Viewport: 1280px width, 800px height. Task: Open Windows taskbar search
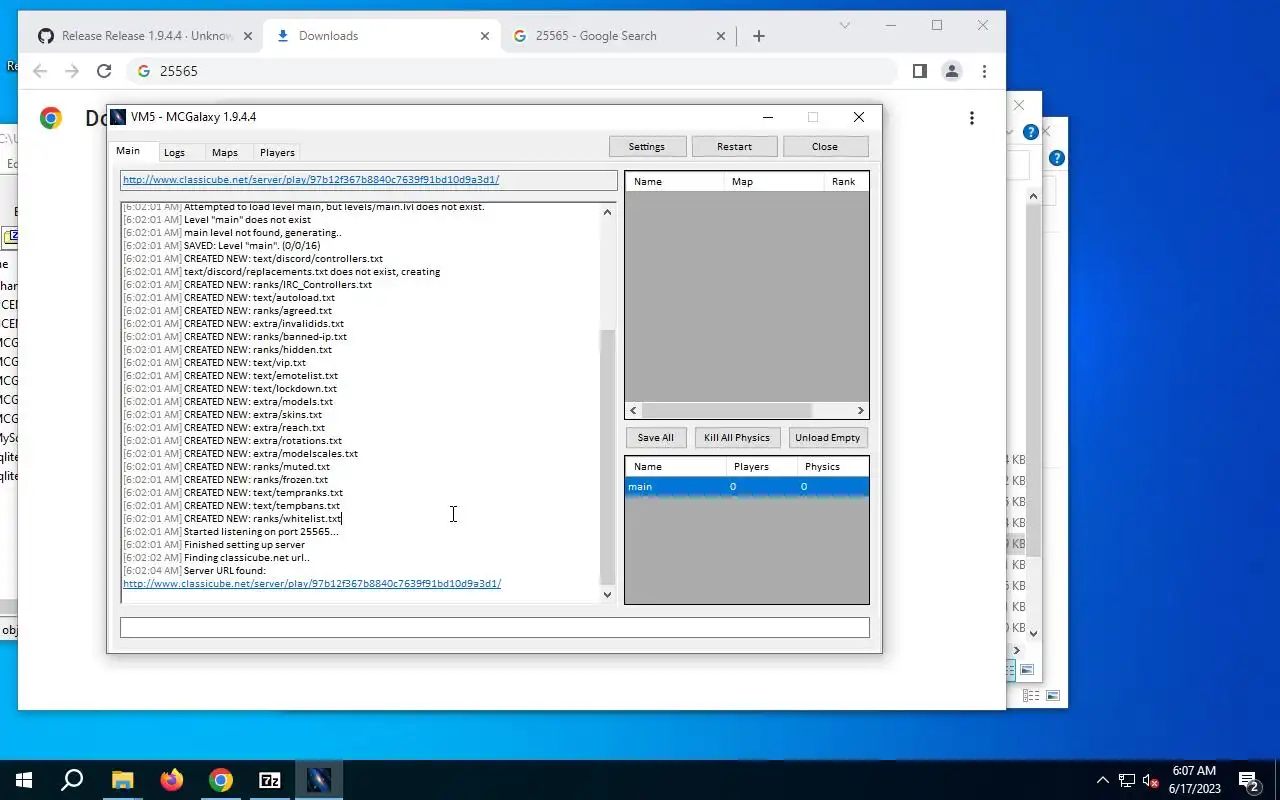pos(72,780)
